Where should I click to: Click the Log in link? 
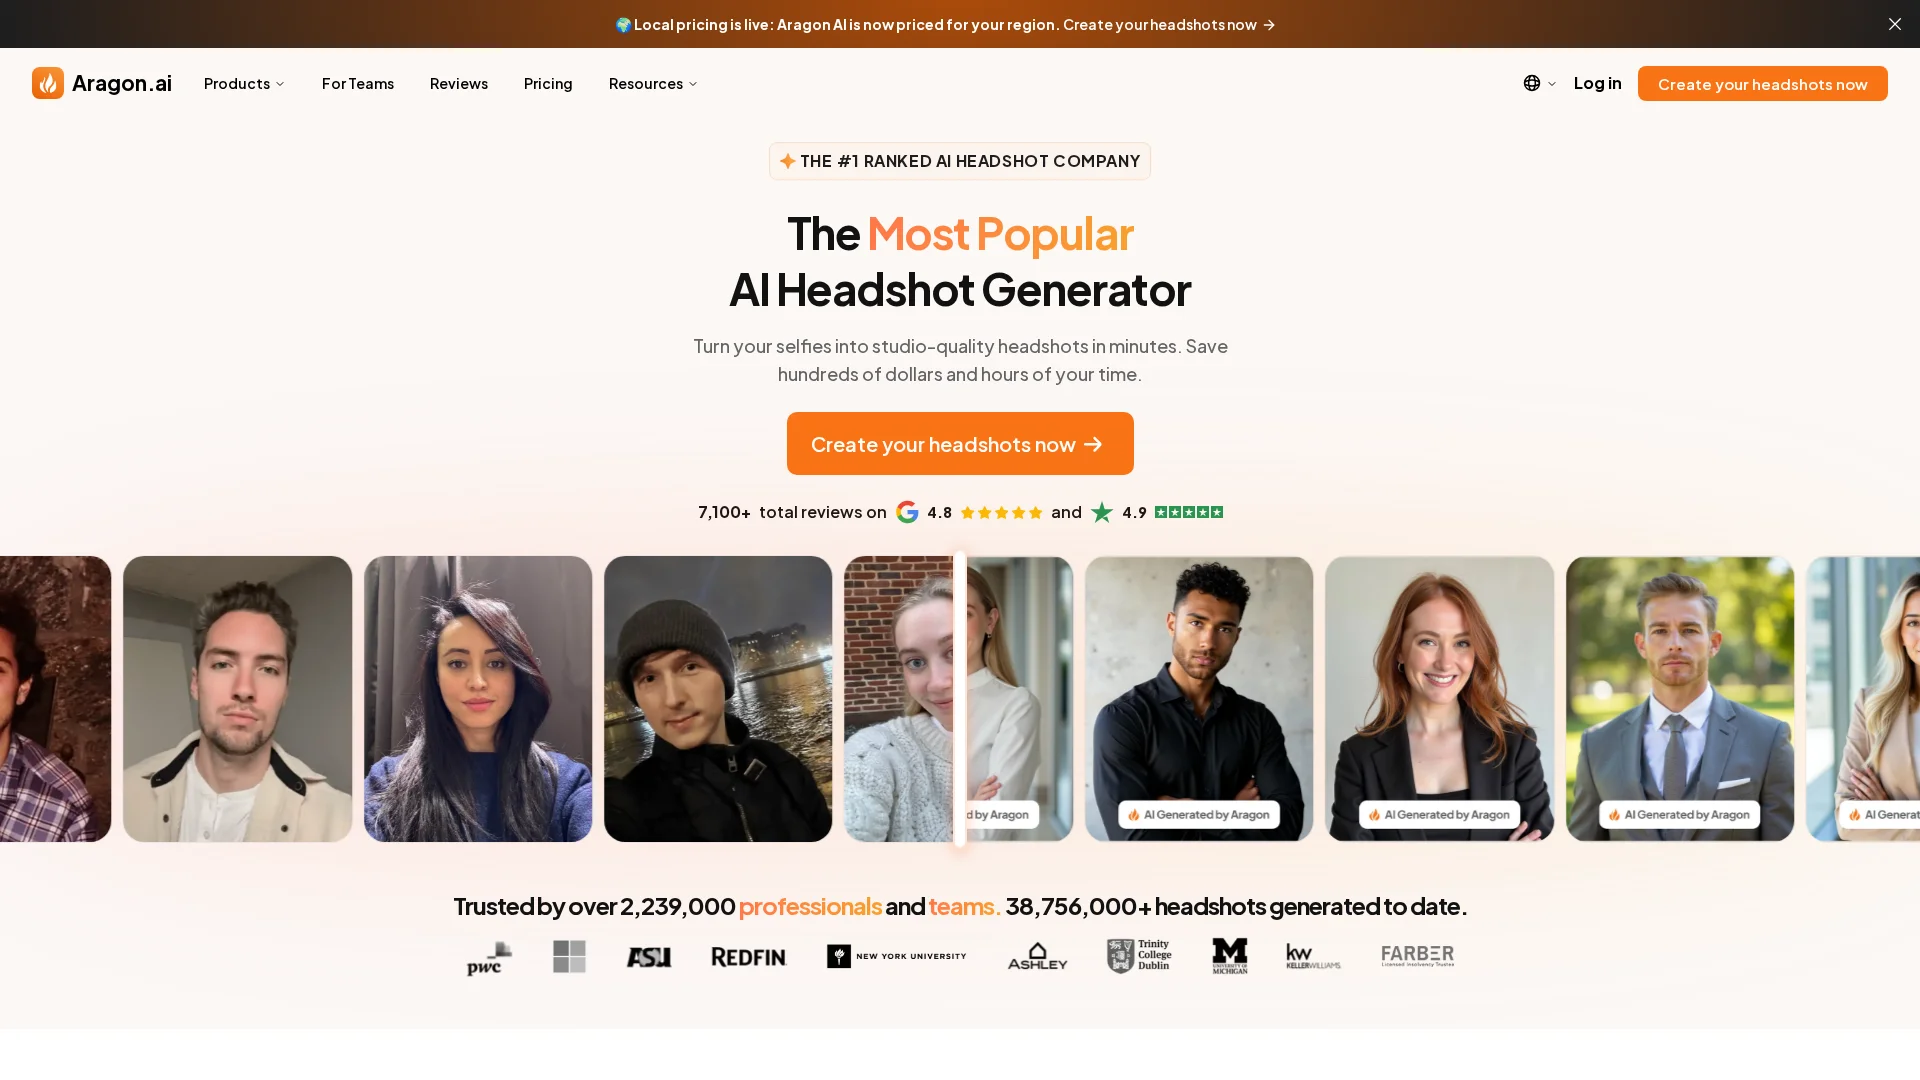tap(1597, 83)
